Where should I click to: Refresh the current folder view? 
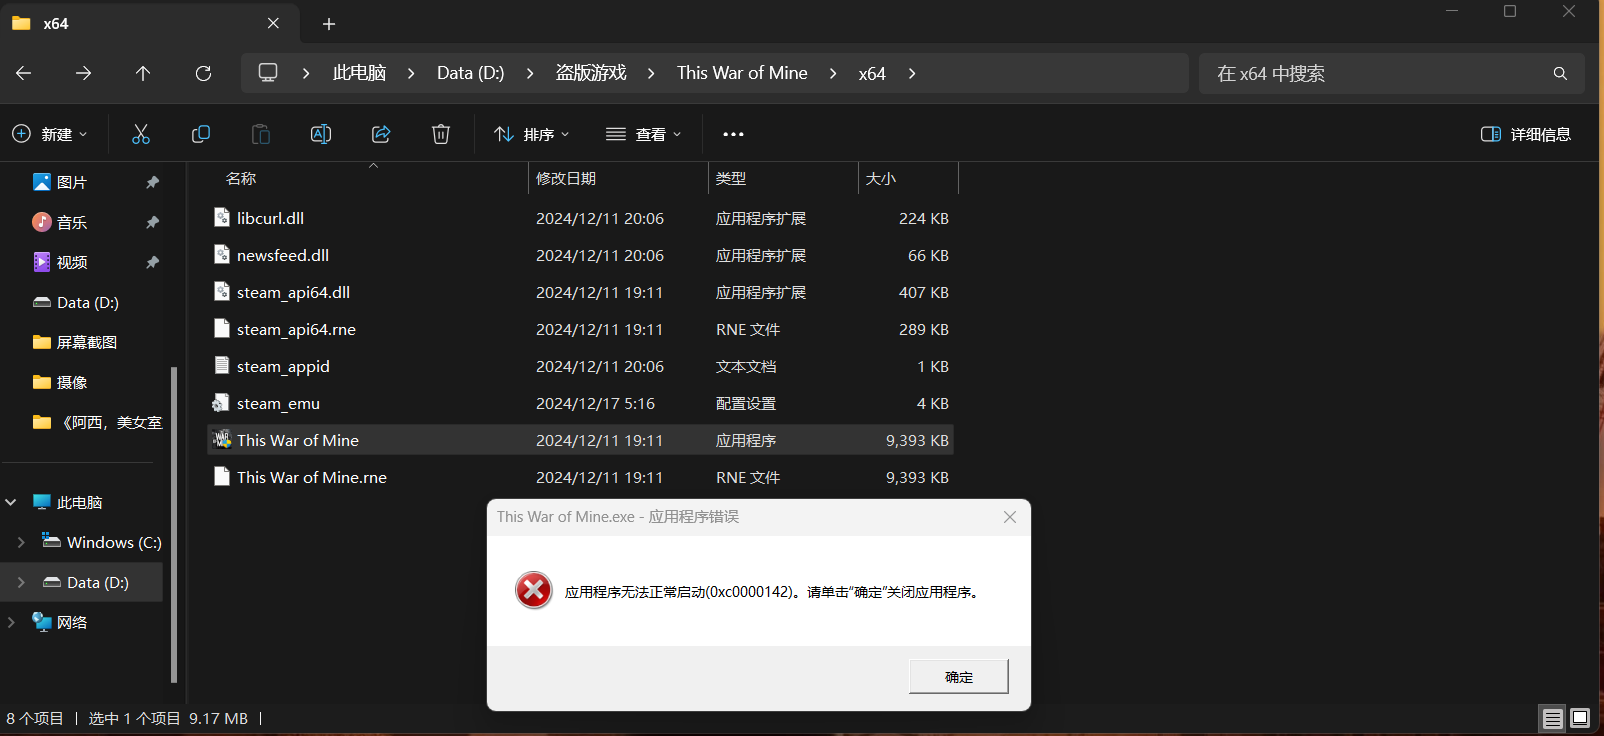[203, 73]
